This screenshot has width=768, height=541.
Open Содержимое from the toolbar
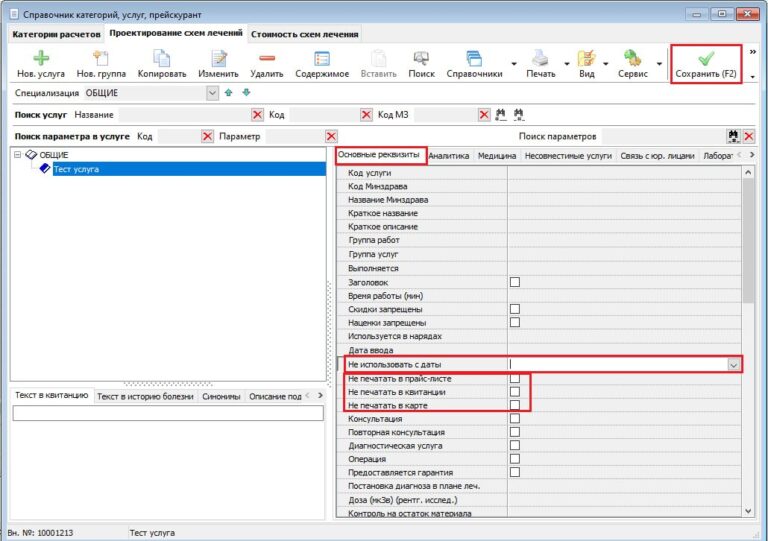[322, 64]
